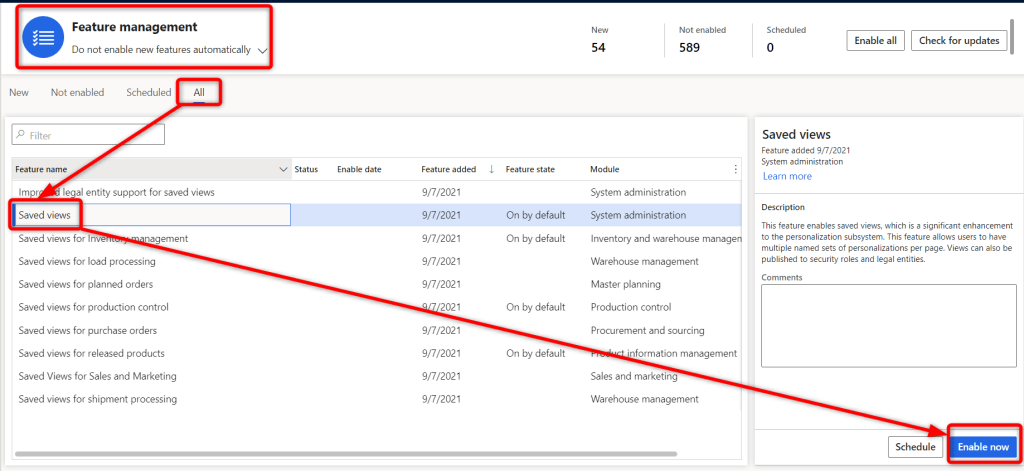The width and height of the screenshot is (1024, 471).
Task: Click Check for updates button
Action: 958,40
